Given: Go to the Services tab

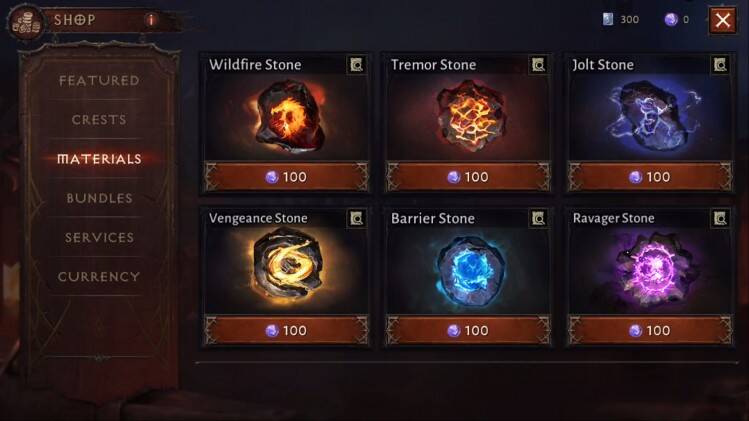Looking at the screenshot, I should 99,237.
